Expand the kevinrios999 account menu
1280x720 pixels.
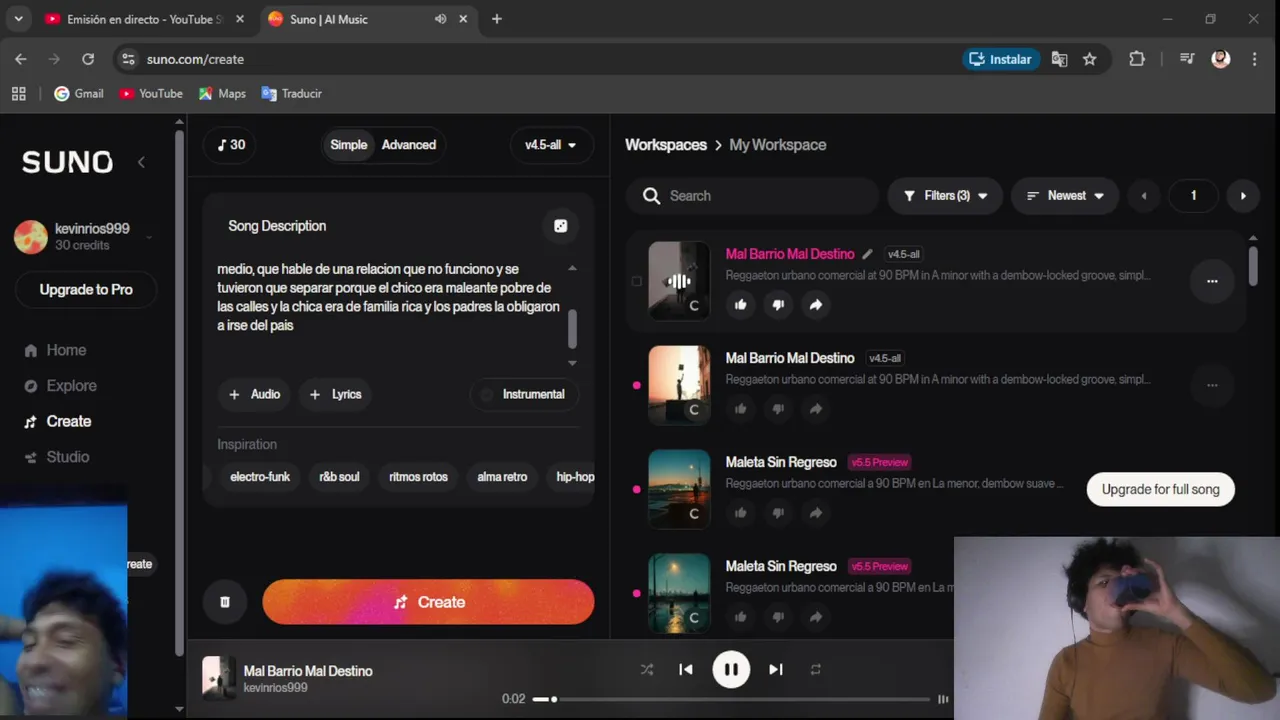(x=84, y=236)
